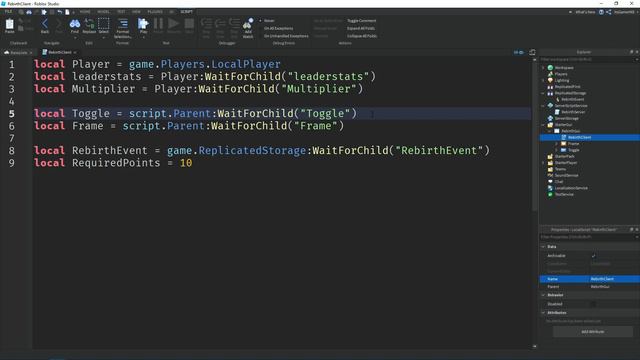Switch to the TEST ribbon tab
The height and width of the screenshot is (360, 640).
(x=121, y=12)
